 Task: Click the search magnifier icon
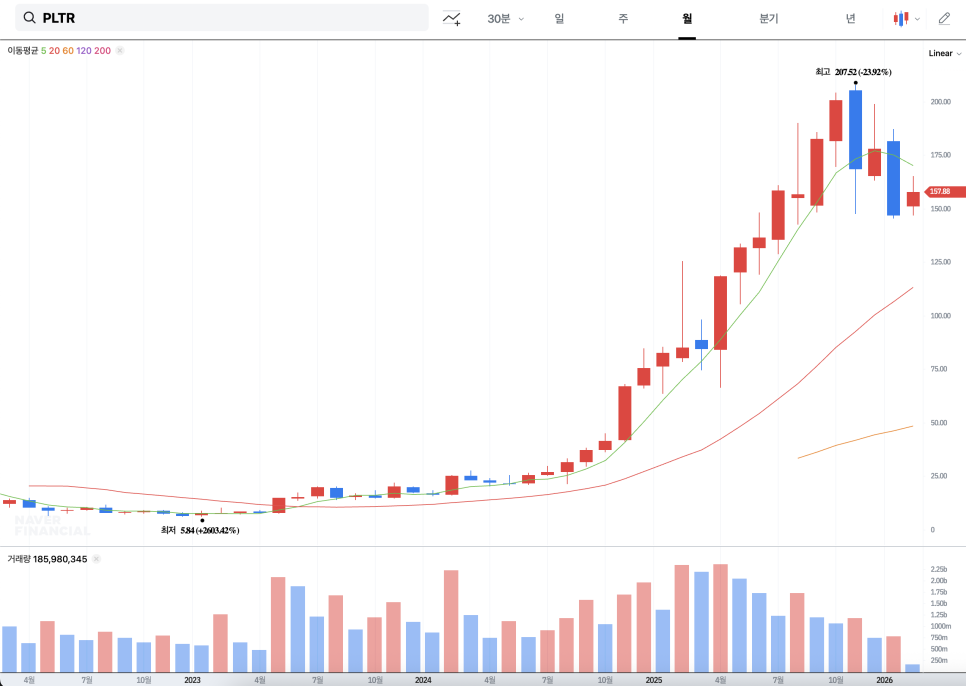point(29,18)
